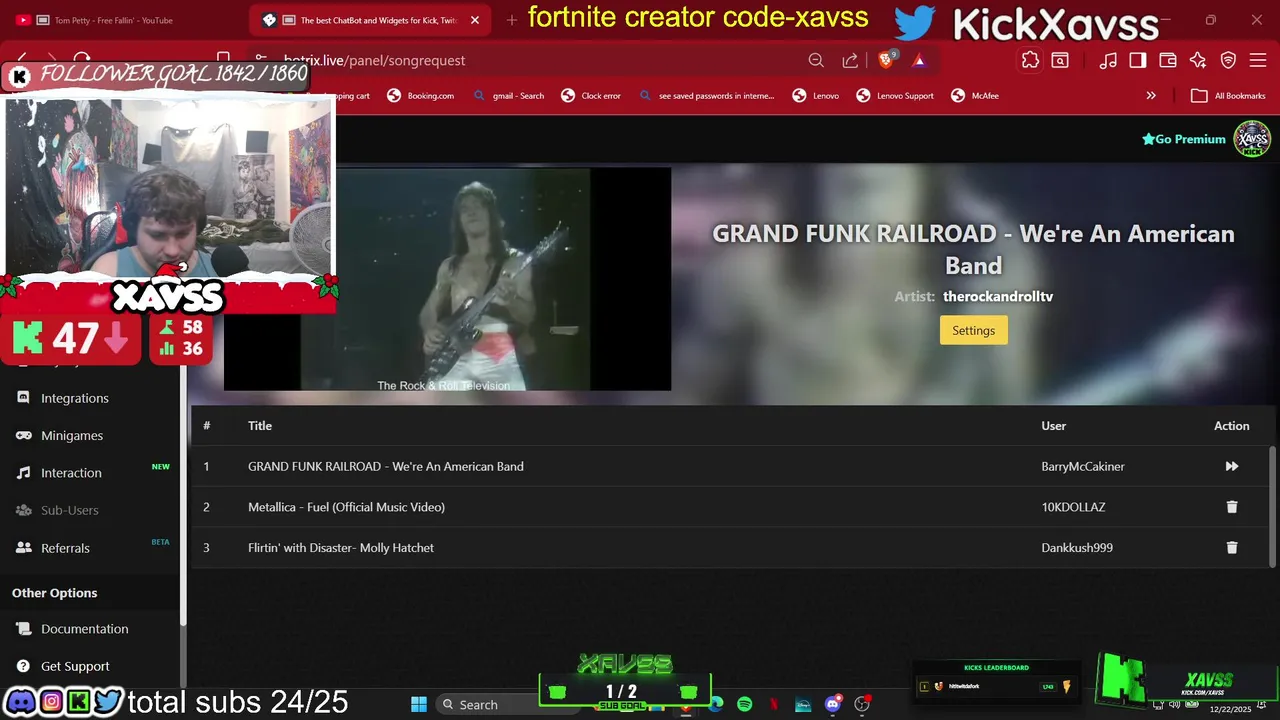Click the Title column header

pos(260,426)
